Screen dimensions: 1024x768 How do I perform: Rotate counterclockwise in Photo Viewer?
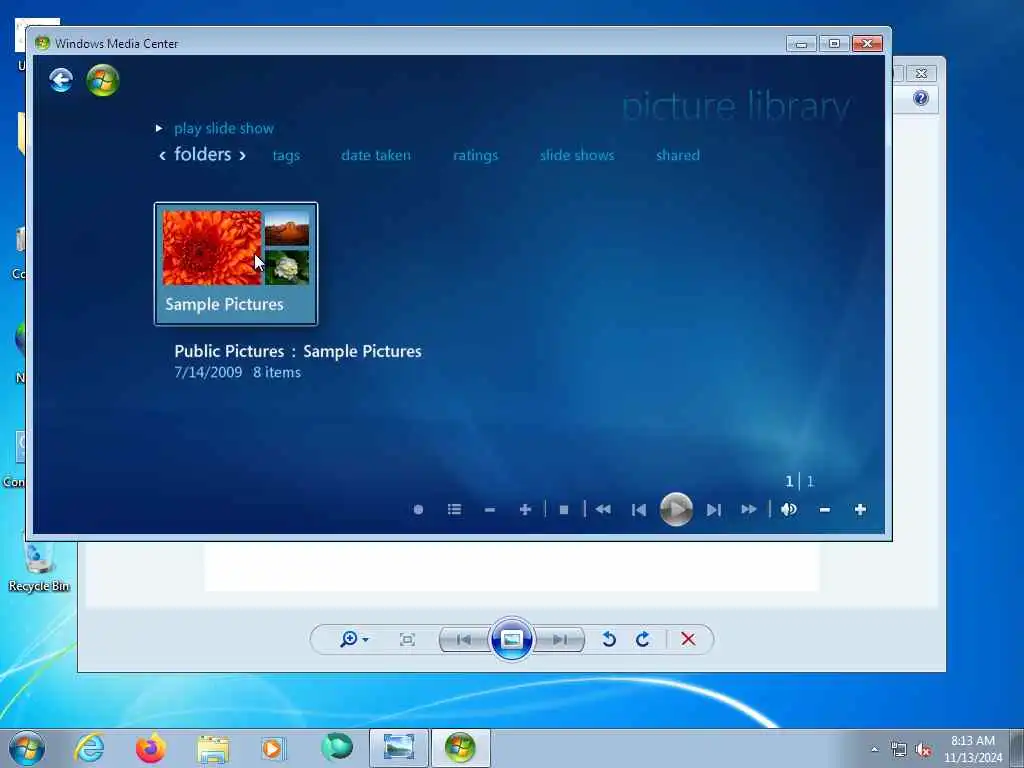click(609, 639)
